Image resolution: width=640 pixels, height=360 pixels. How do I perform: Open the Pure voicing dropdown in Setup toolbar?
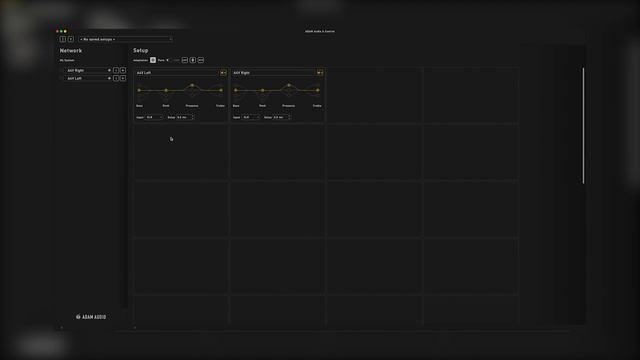[x=163, y=60]
